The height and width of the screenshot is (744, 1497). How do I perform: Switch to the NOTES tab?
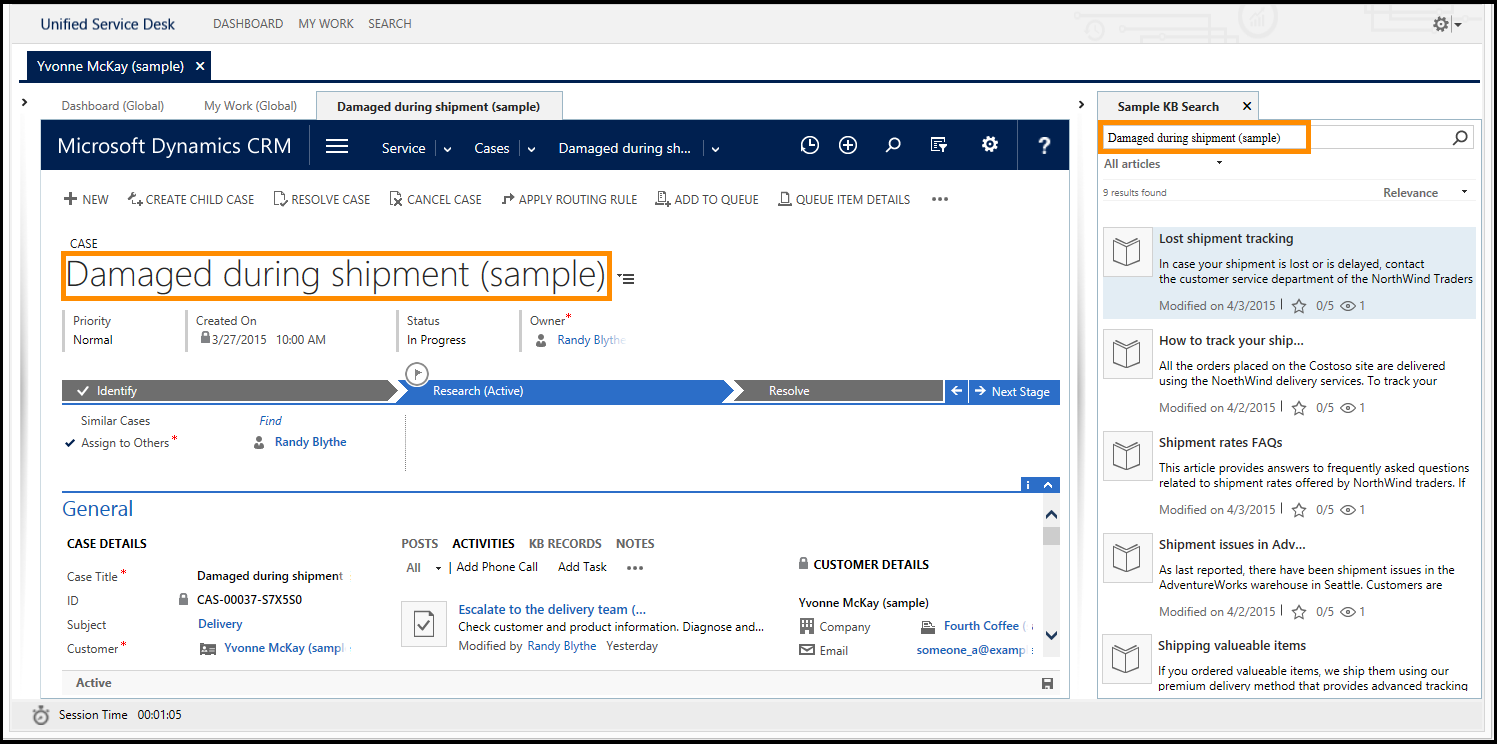point(635,543)
